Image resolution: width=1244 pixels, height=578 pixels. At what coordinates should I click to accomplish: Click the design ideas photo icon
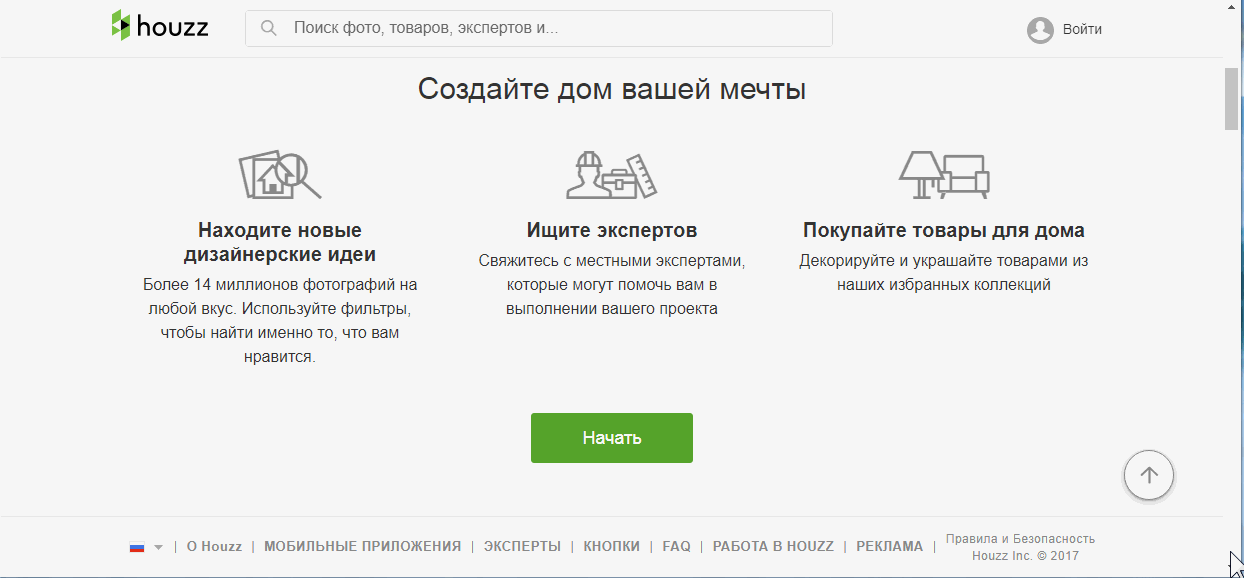(279, 175)
